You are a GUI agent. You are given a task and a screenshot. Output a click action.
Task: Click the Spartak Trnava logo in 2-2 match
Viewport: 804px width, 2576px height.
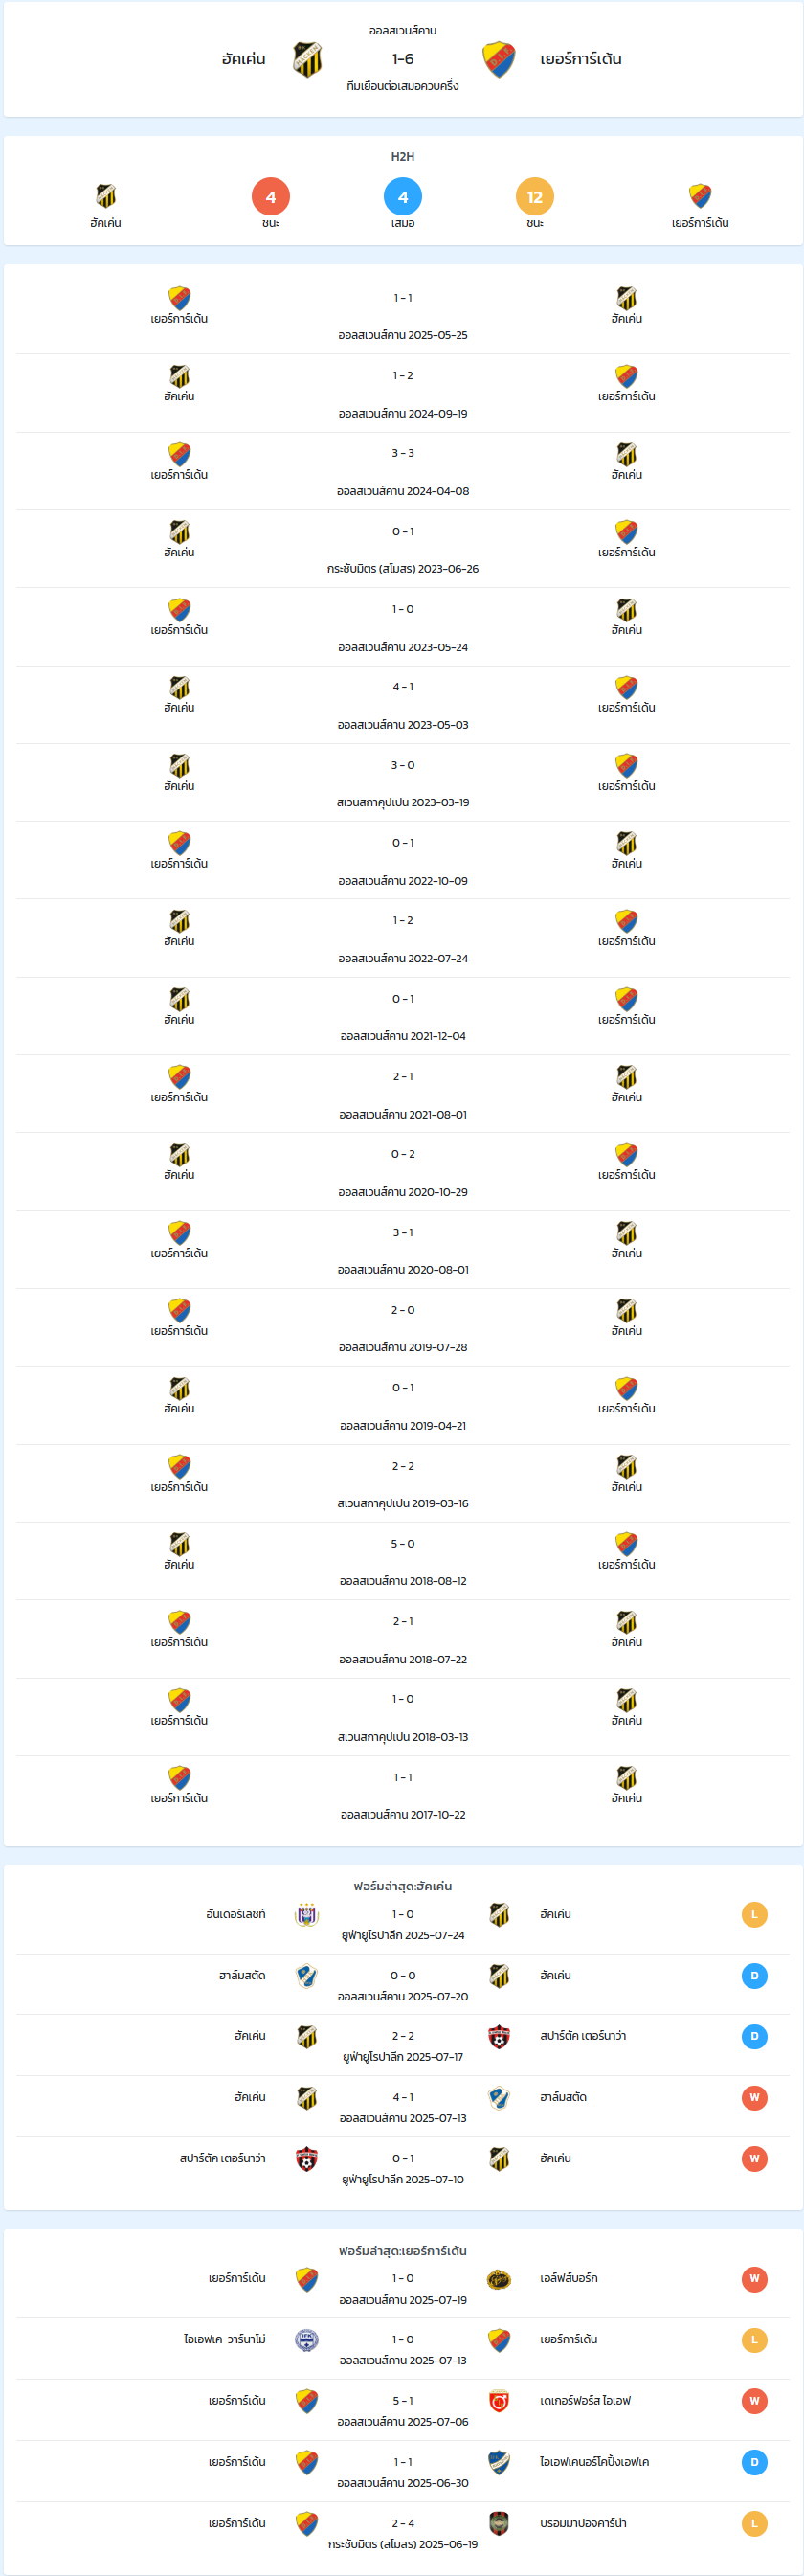click(499, 2036)
